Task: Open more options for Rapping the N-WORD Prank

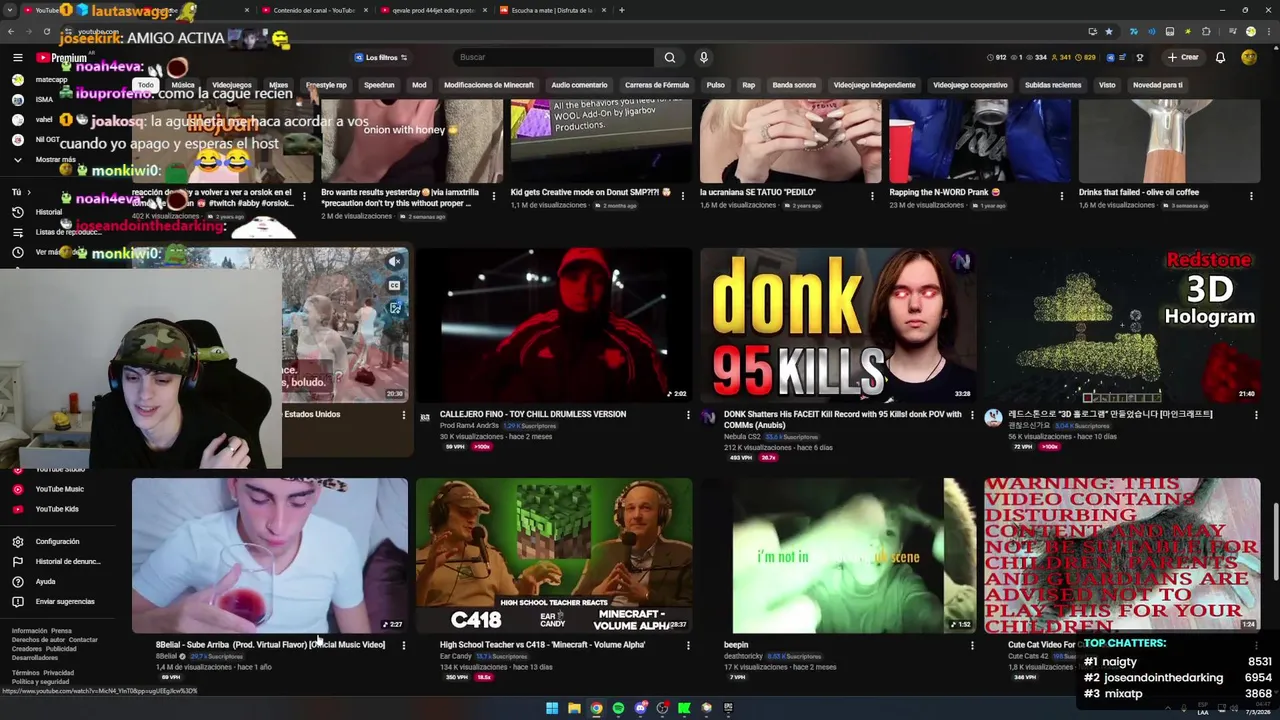Action: pyautogui.click(x=1062, y=196)
